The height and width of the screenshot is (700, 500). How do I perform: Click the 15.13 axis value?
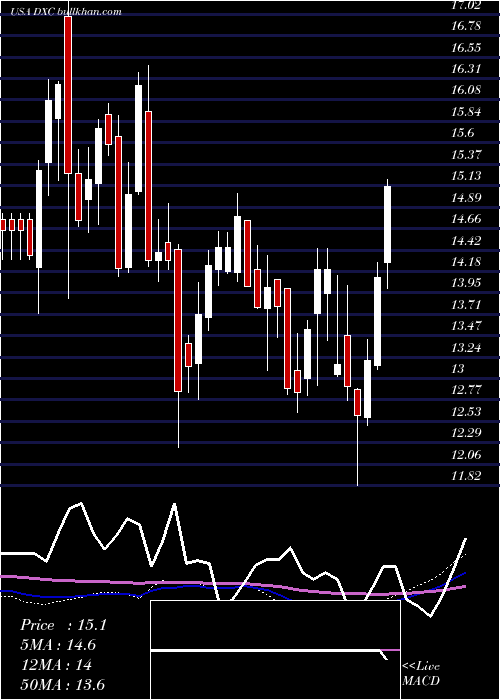pos(466,176)
